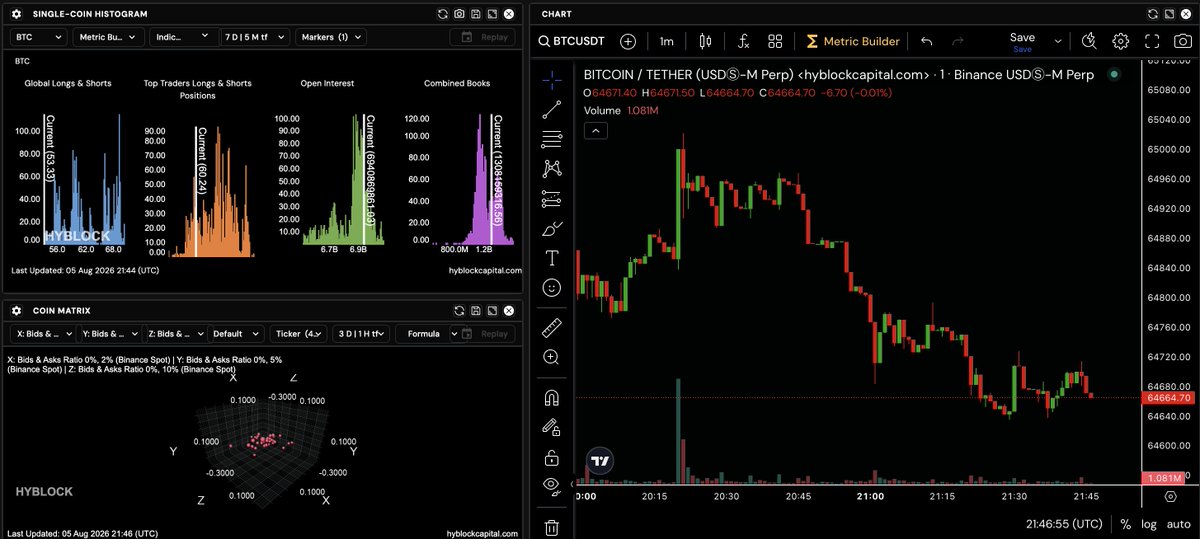Open the Default dropdown in Coin Matrix
Screen dimensions: 1200x539
click(236, 333)
